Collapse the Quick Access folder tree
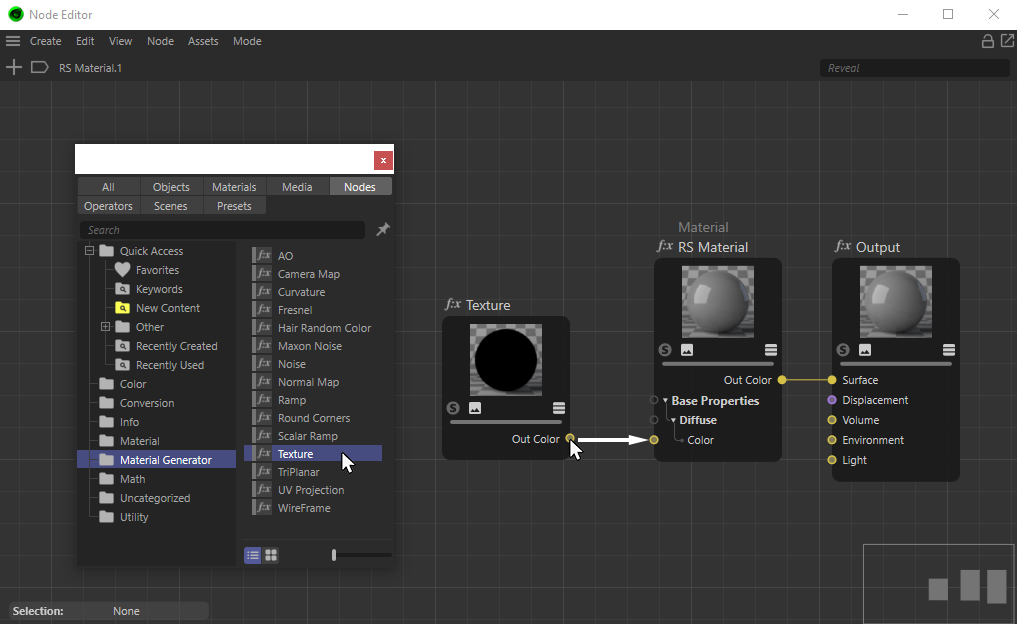Viewport: 1017px width, 624px height. pos(89,251)
